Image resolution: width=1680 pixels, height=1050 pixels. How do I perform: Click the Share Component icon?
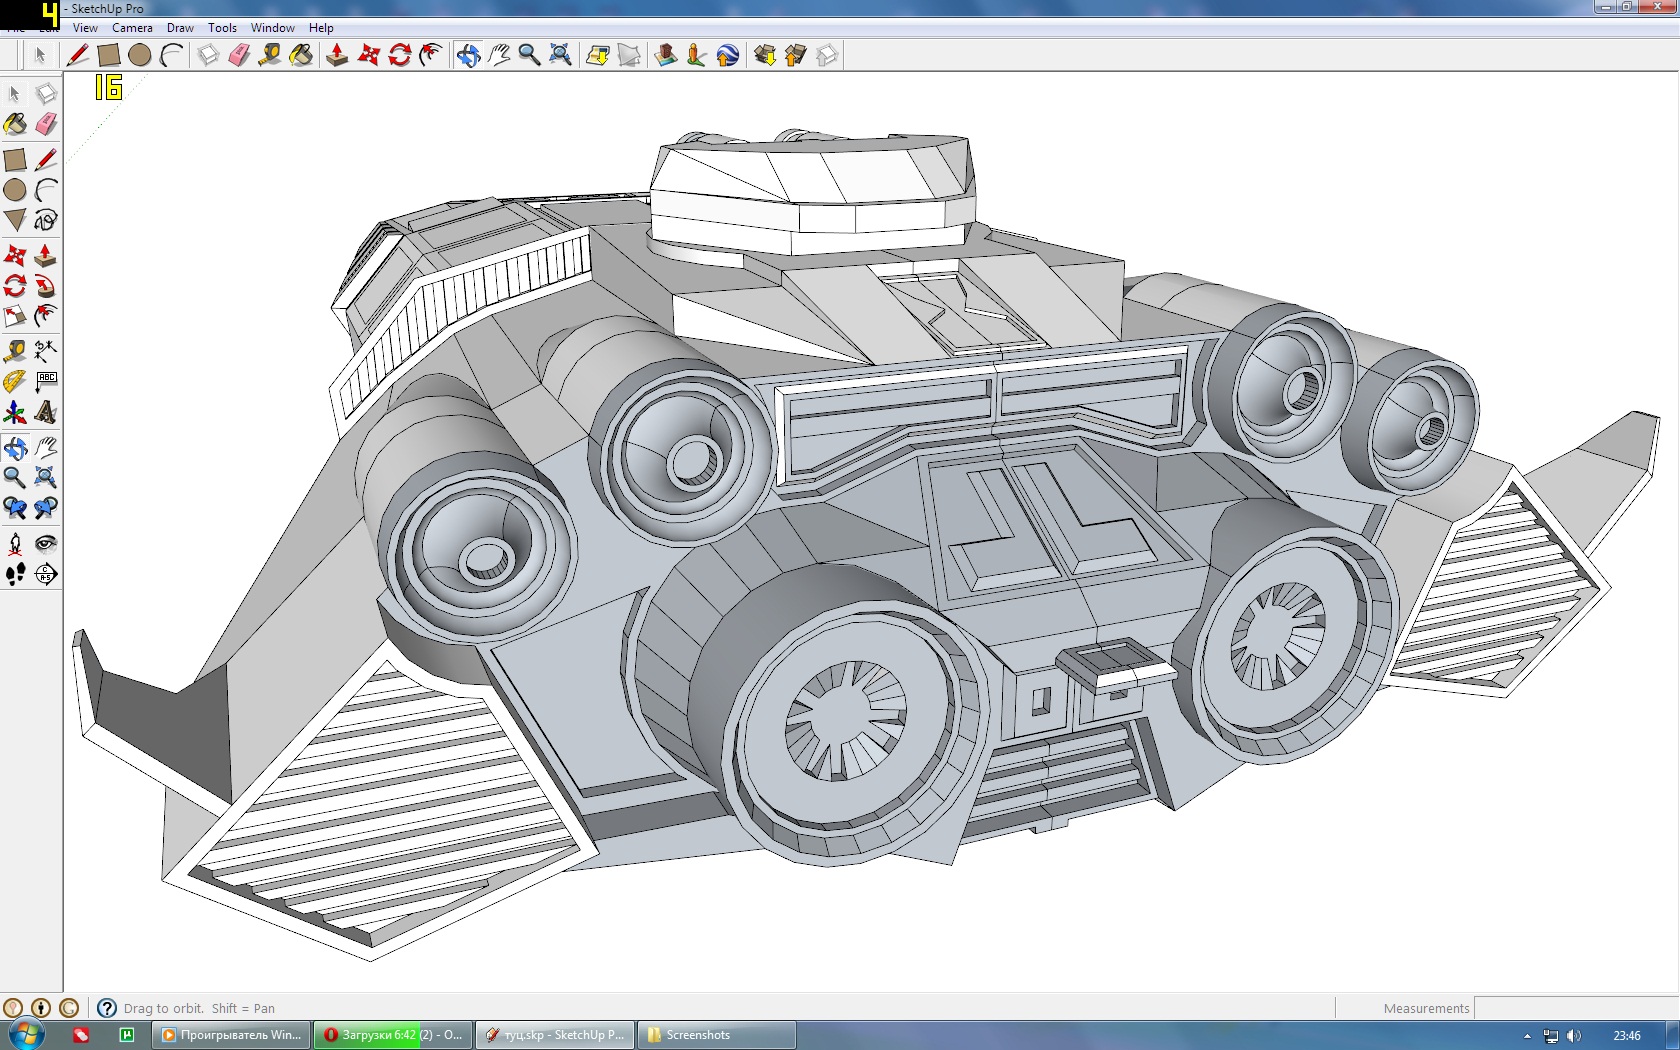point(827,55)
